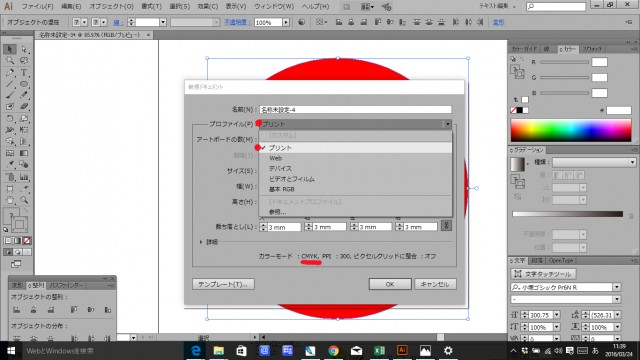Open the workspace switcher テキスト編集

click(498, 6)
